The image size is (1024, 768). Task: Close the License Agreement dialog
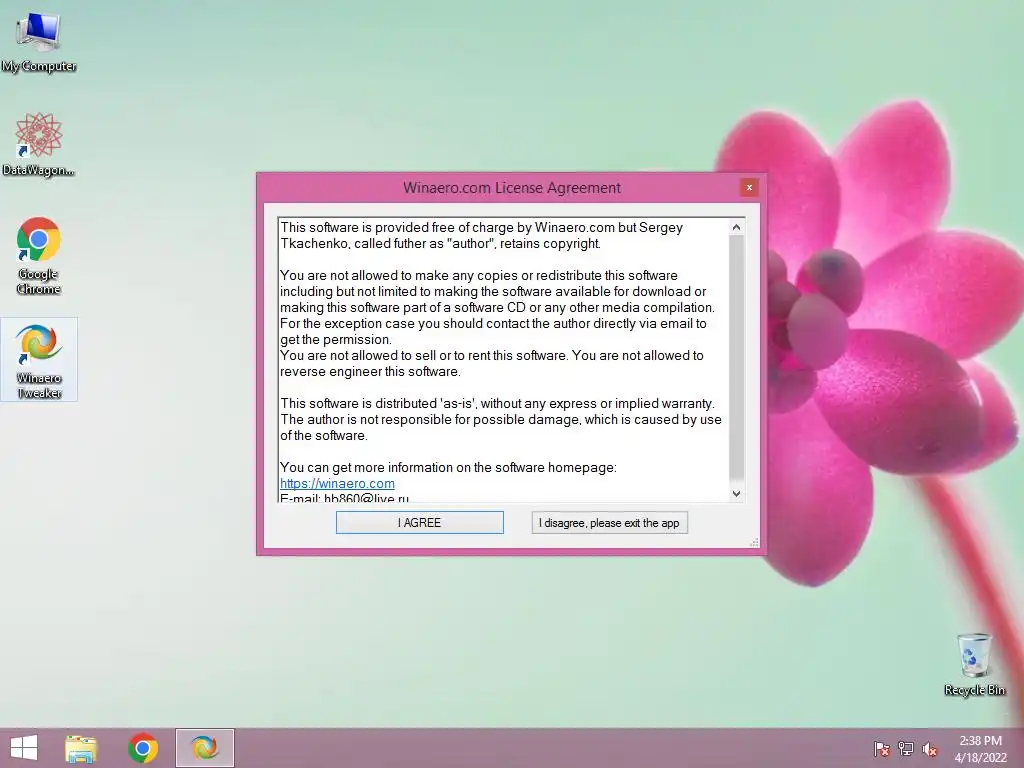(749, 187)
